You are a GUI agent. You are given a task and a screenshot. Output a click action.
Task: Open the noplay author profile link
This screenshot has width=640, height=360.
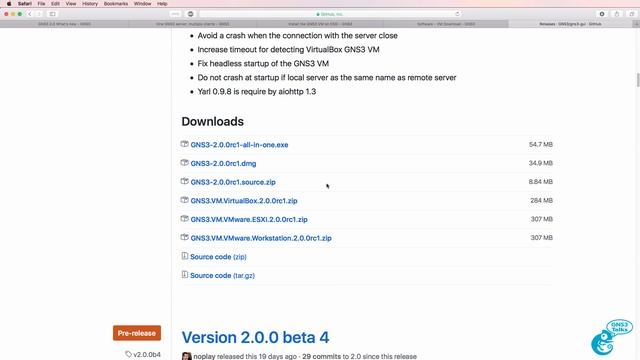(x=204, y=356)
